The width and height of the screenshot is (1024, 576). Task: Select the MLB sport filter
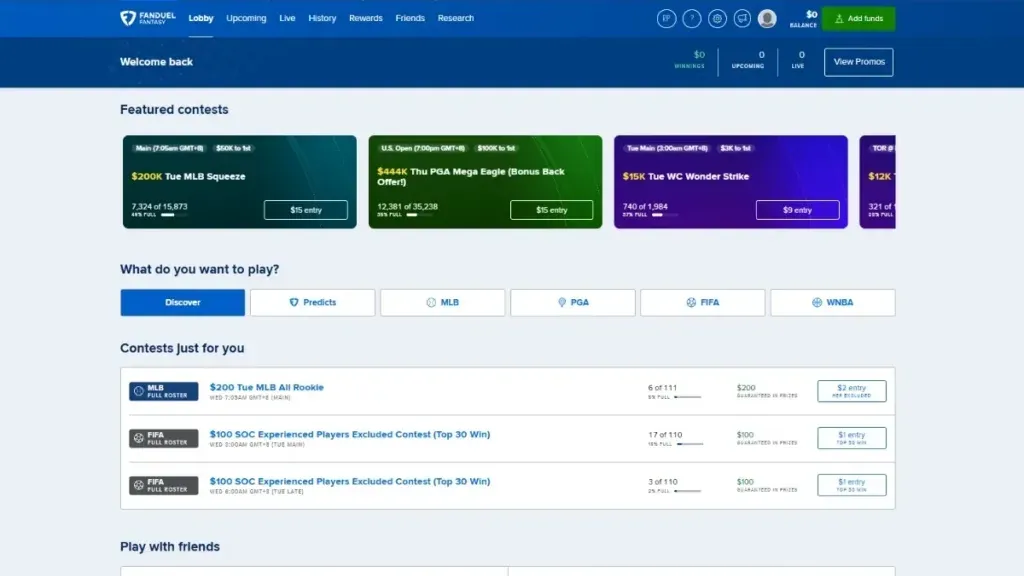443,303
